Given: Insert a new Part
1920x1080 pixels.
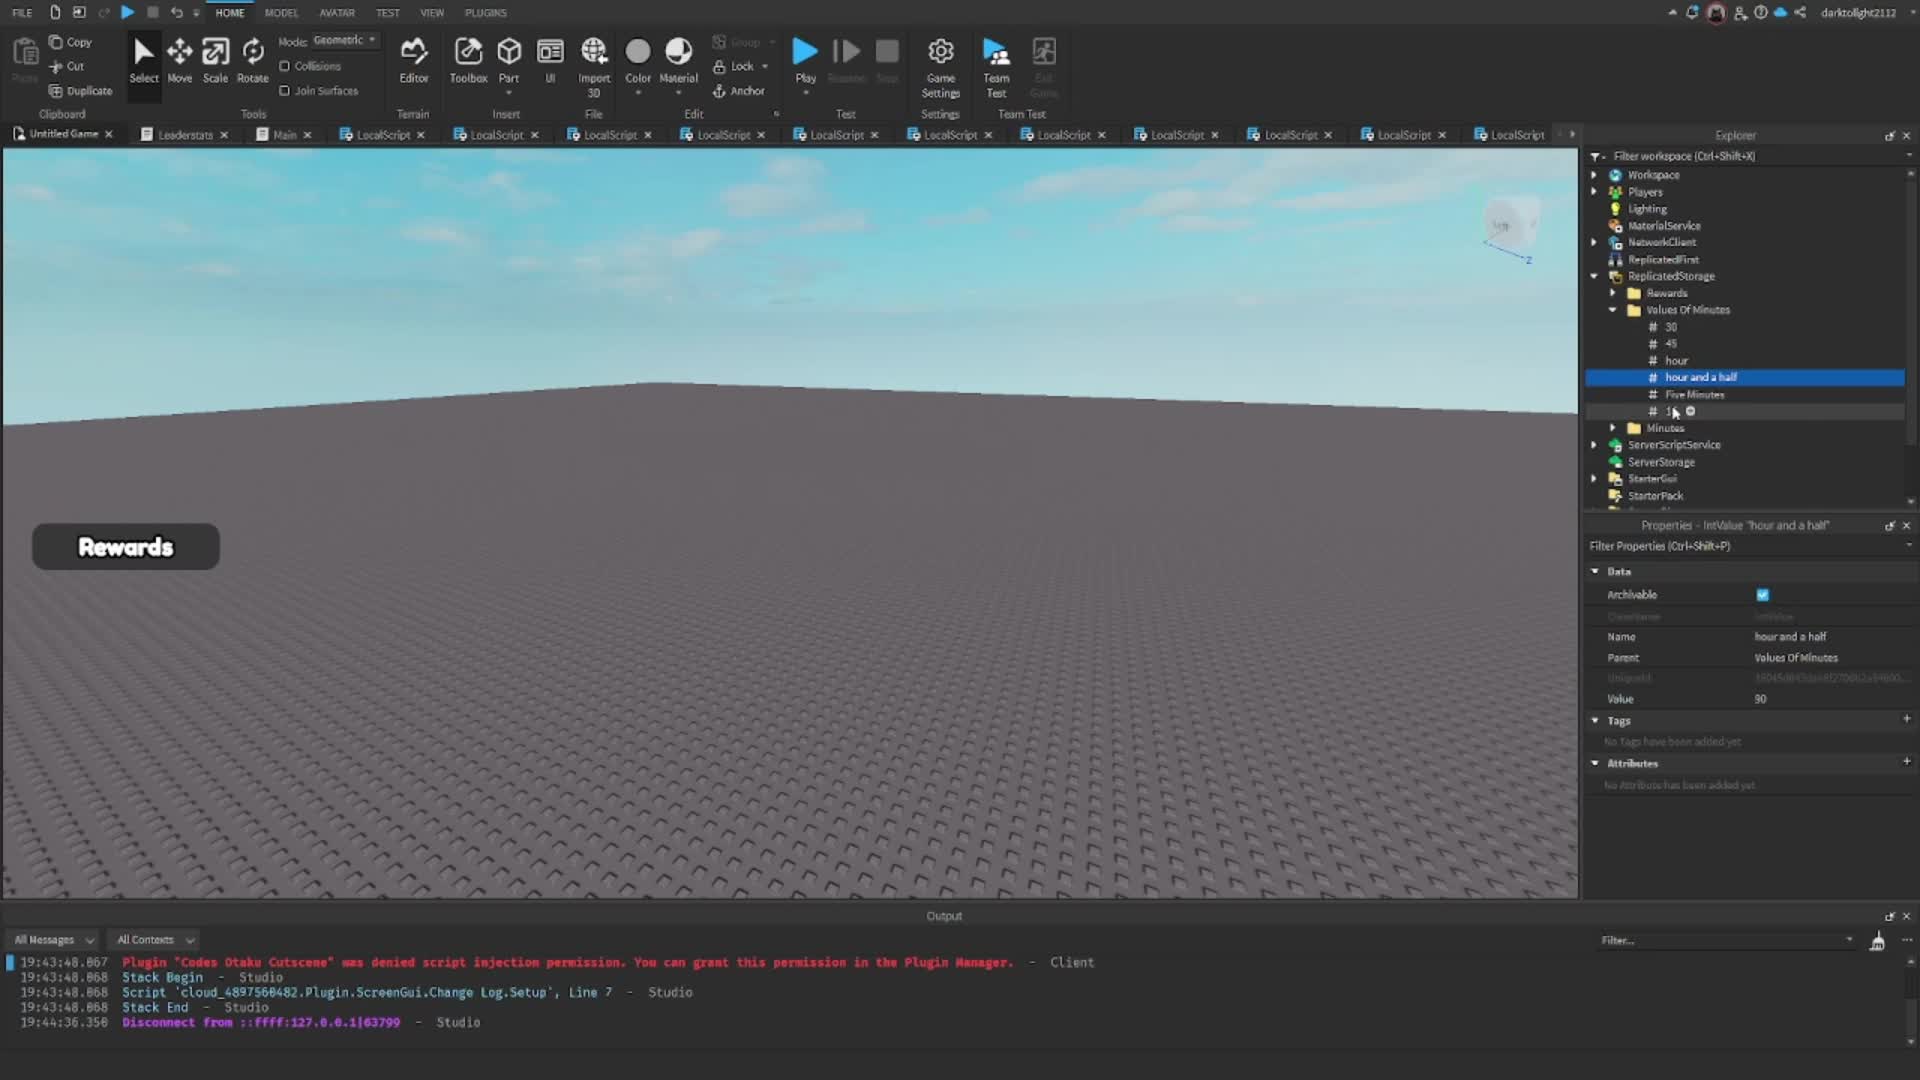Looking at the screenshot, I should [509, 55].
